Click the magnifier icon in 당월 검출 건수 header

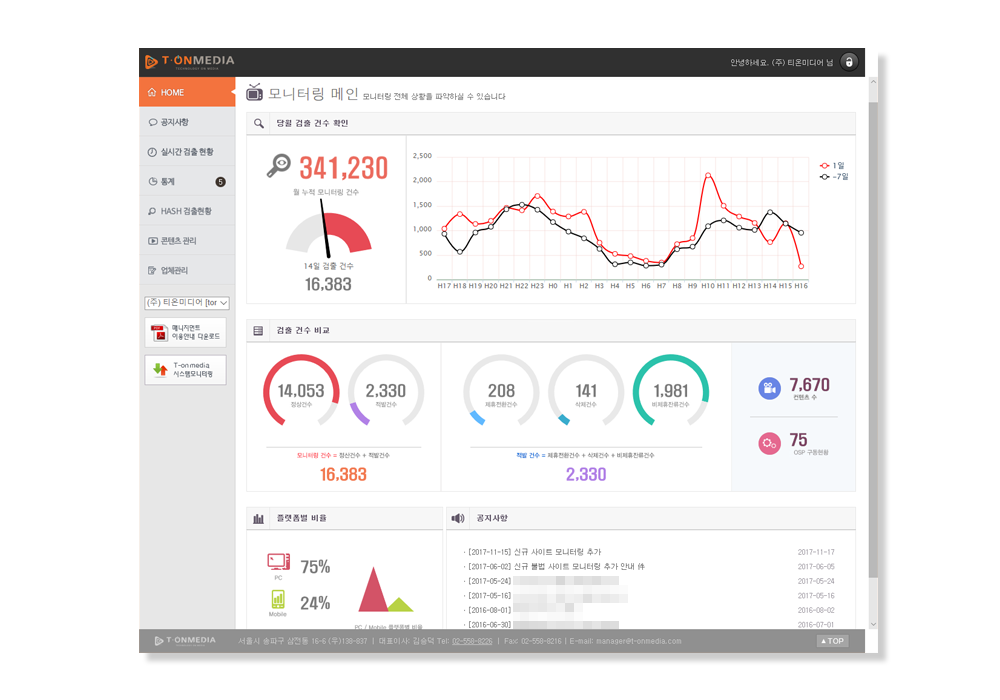click(x=258, y=123)
